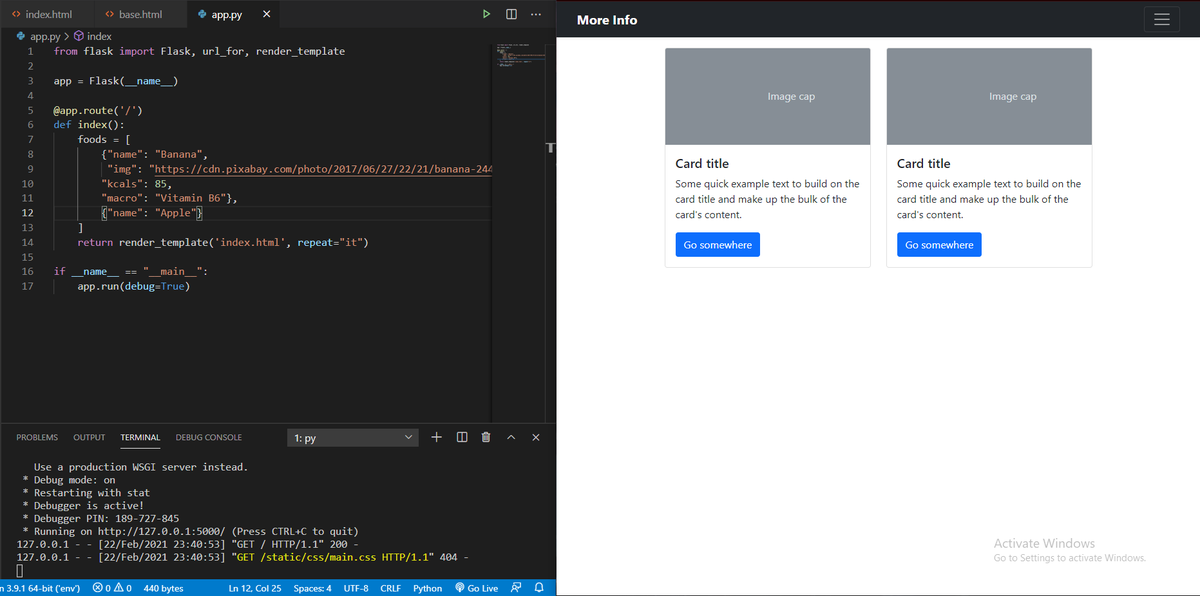Change encoding via 'UTF-8' status item

tap(356, 588)
